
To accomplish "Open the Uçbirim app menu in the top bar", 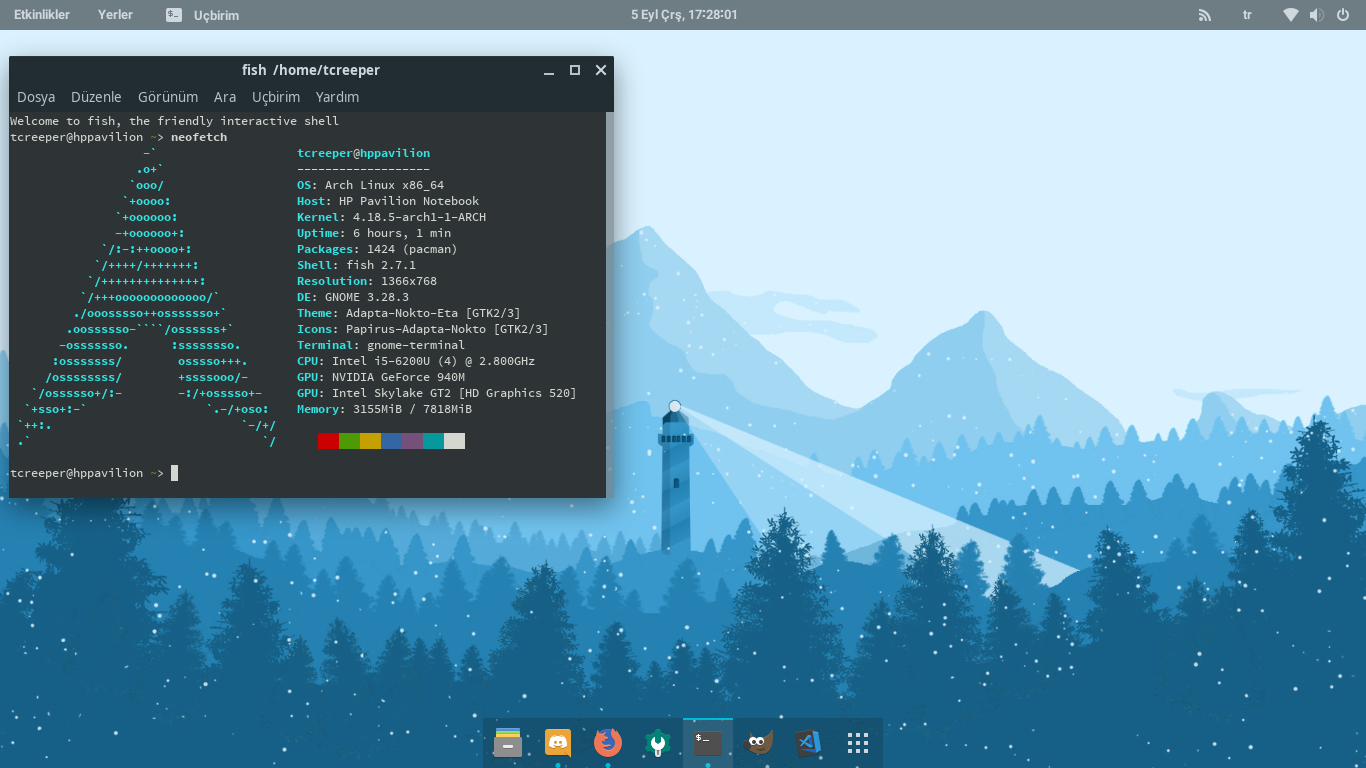I will coord(203,15).
